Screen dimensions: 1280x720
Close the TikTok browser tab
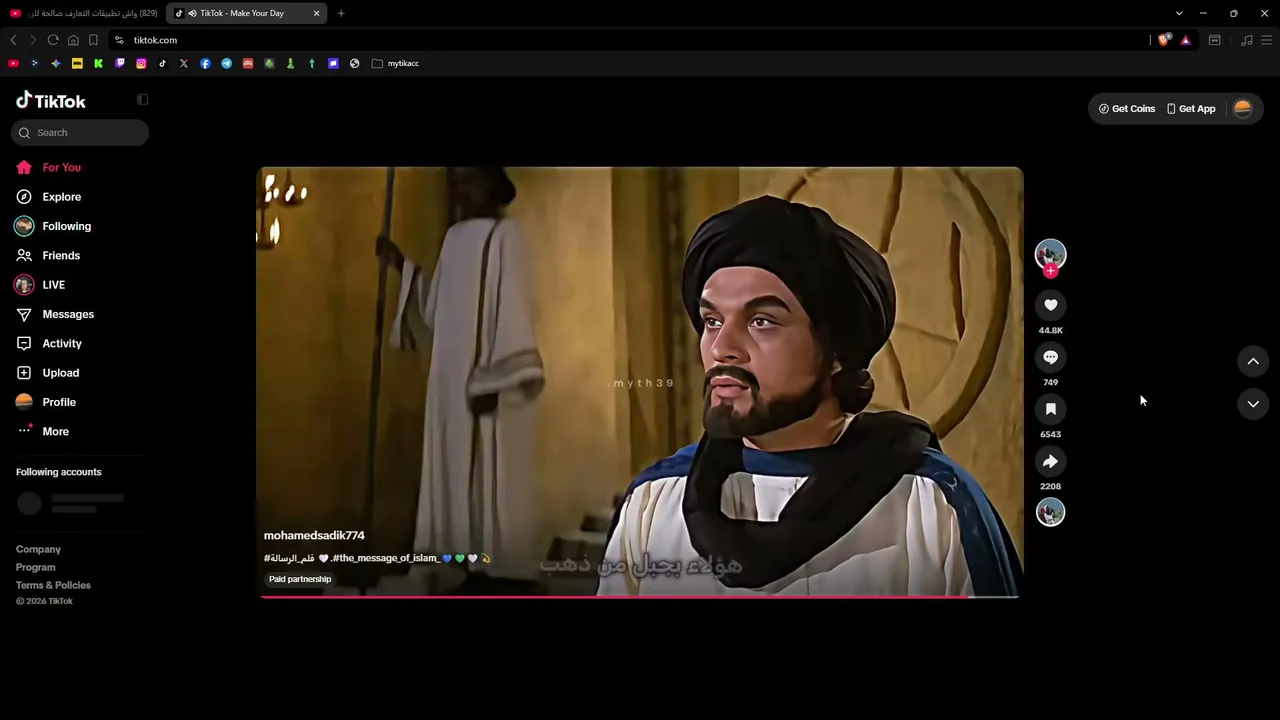[x=316, y=13]
